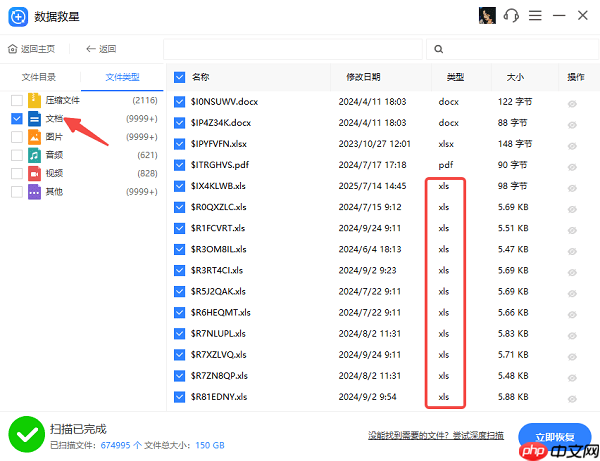Screen dimensions: 600x461
Task: Click the search magnifier icon
Action: tap(439, 49)
